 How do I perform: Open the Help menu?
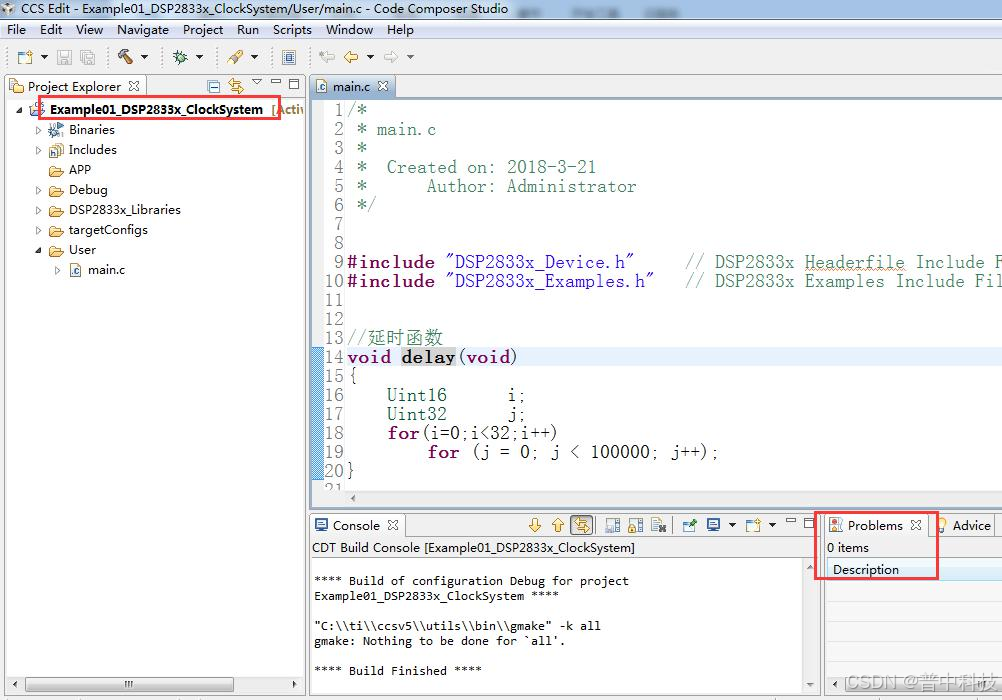point(400,29)
